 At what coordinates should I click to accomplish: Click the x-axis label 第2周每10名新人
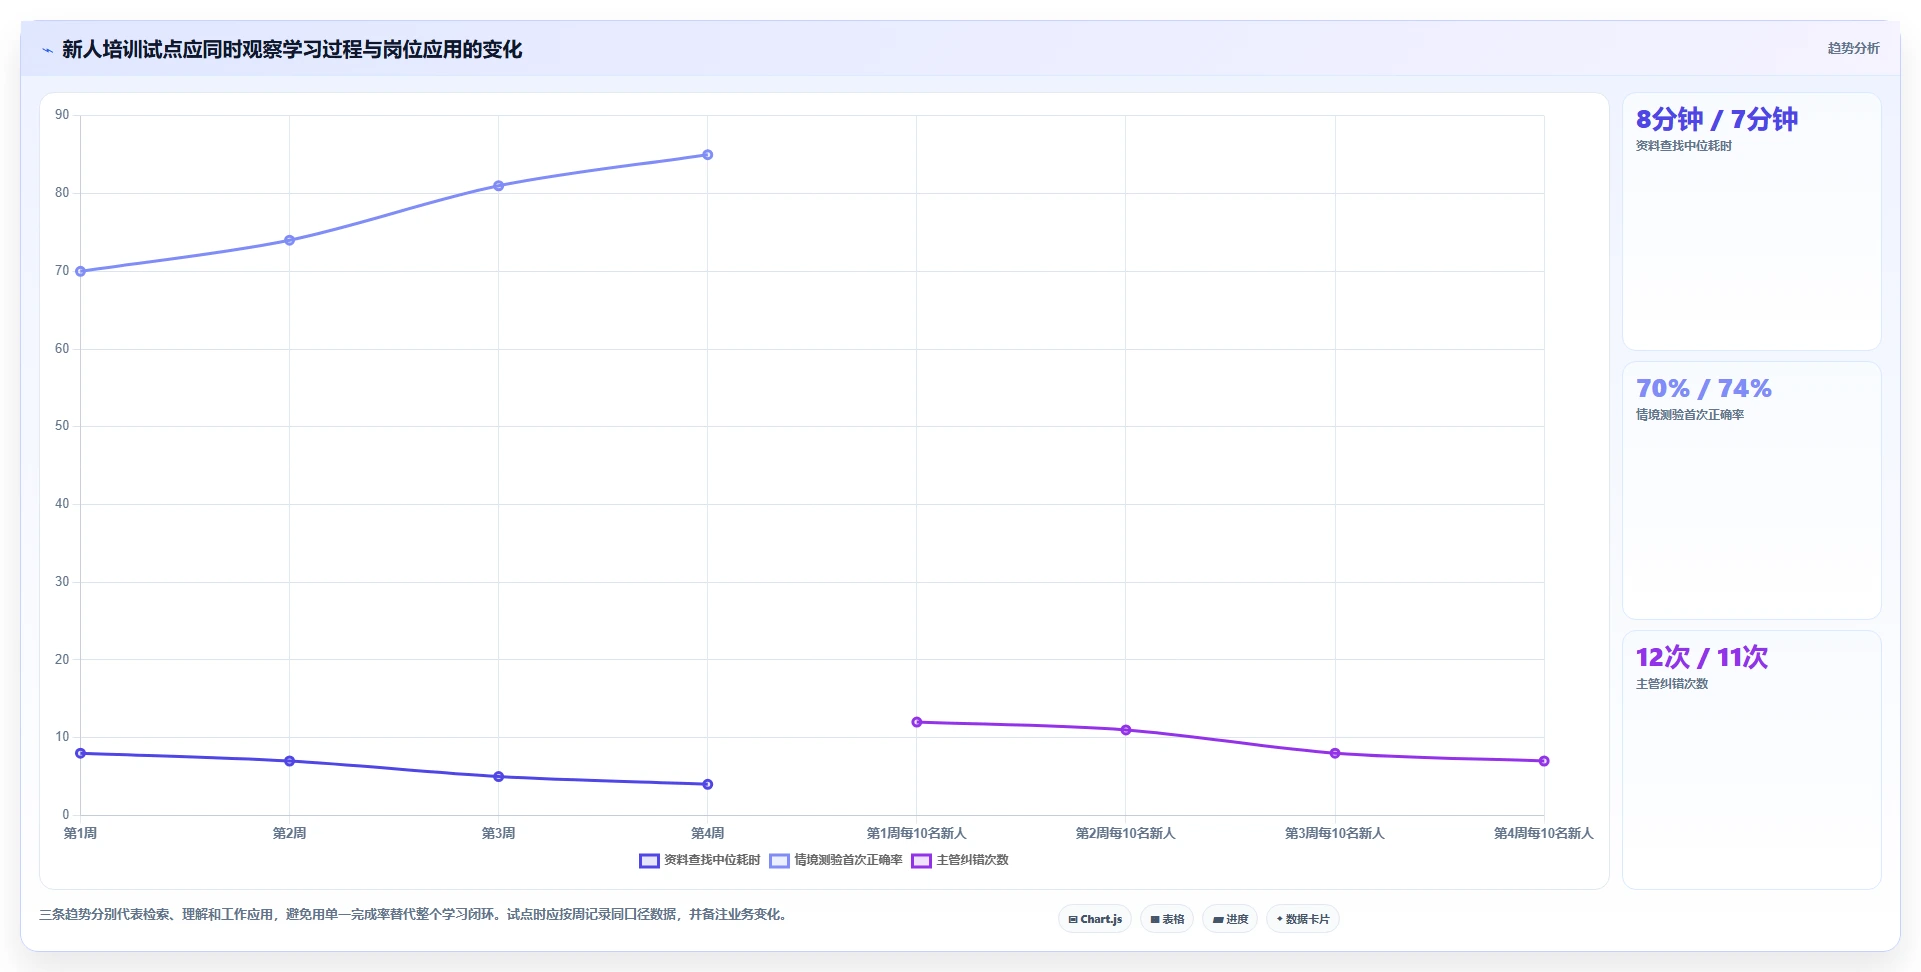[x=1126, y=833]
